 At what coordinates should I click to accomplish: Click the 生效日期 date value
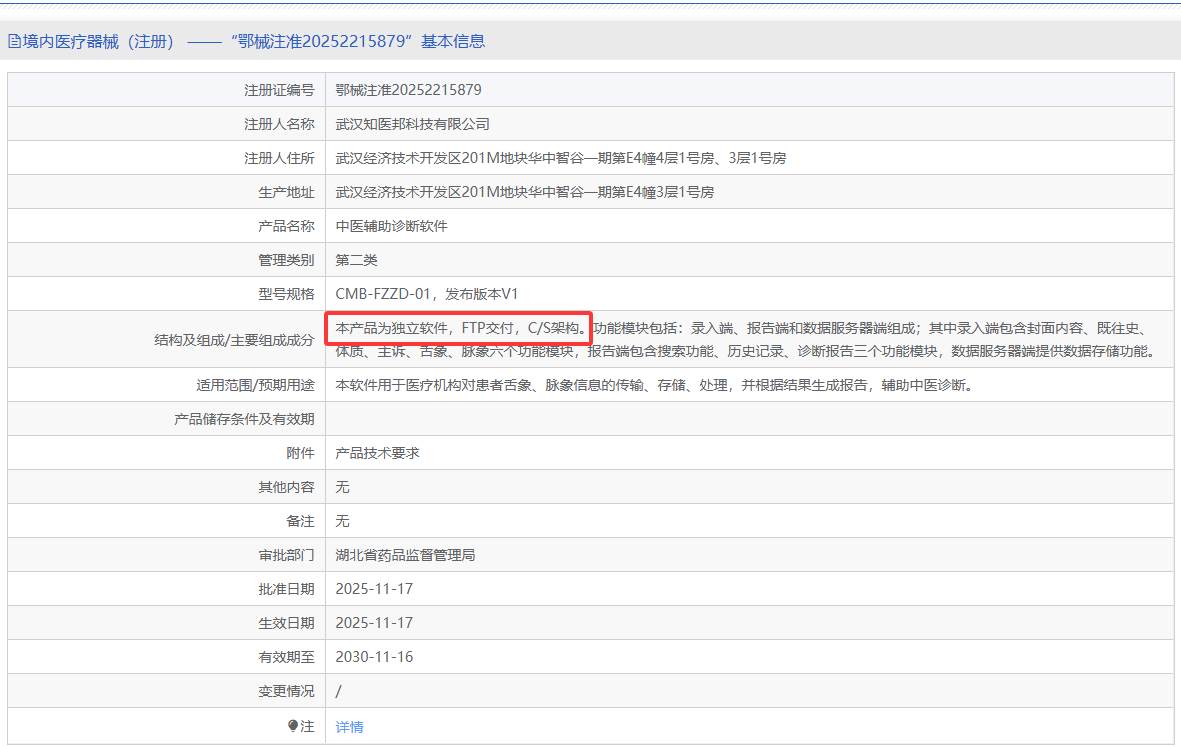374,623
